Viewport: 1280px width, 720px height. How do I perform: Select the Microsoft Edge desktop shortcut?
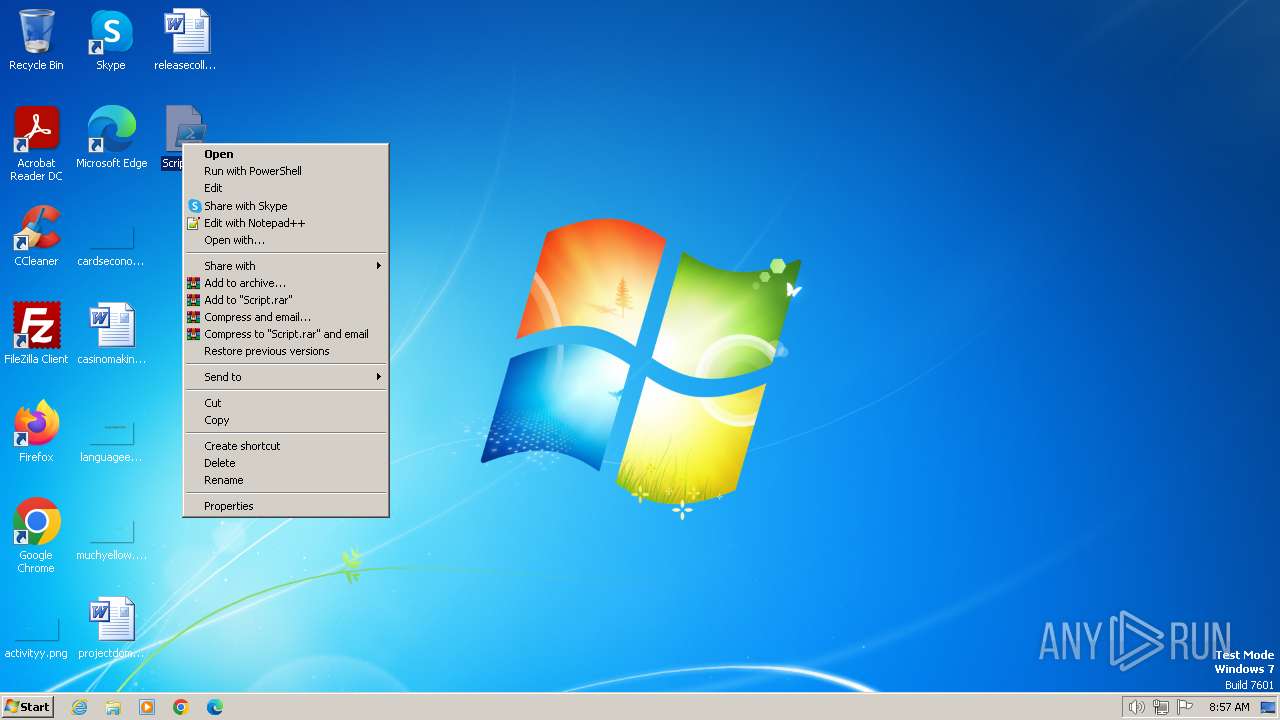pos(111,137)
